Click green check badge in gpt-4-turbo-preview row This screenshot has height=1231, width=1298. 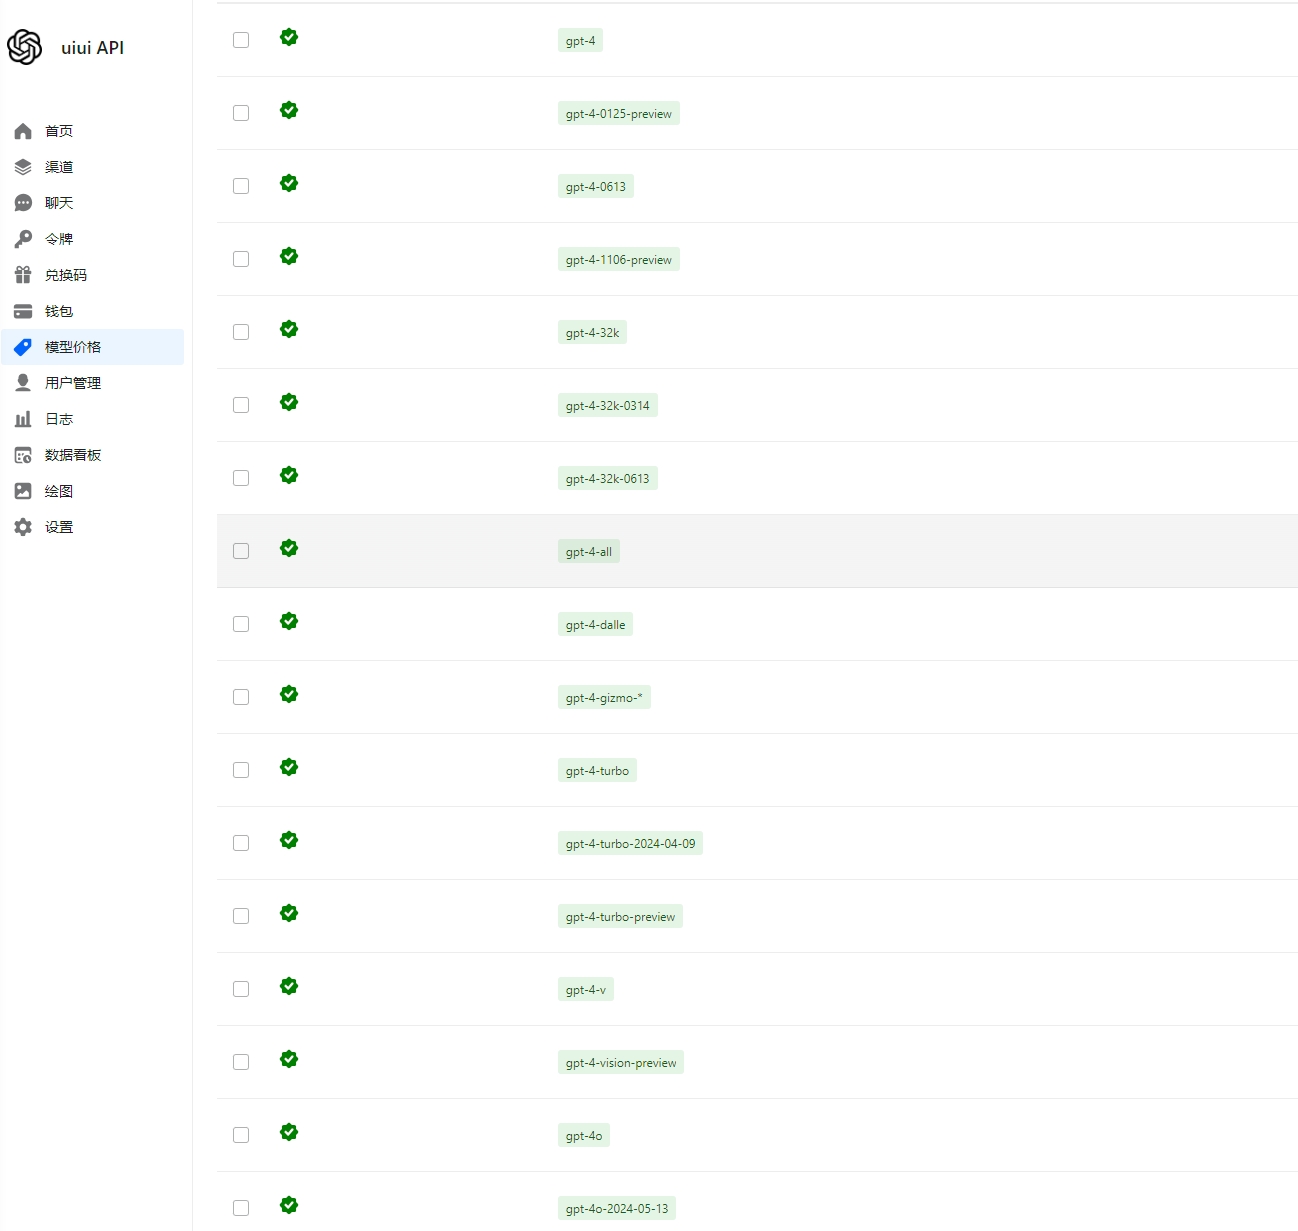289,913
